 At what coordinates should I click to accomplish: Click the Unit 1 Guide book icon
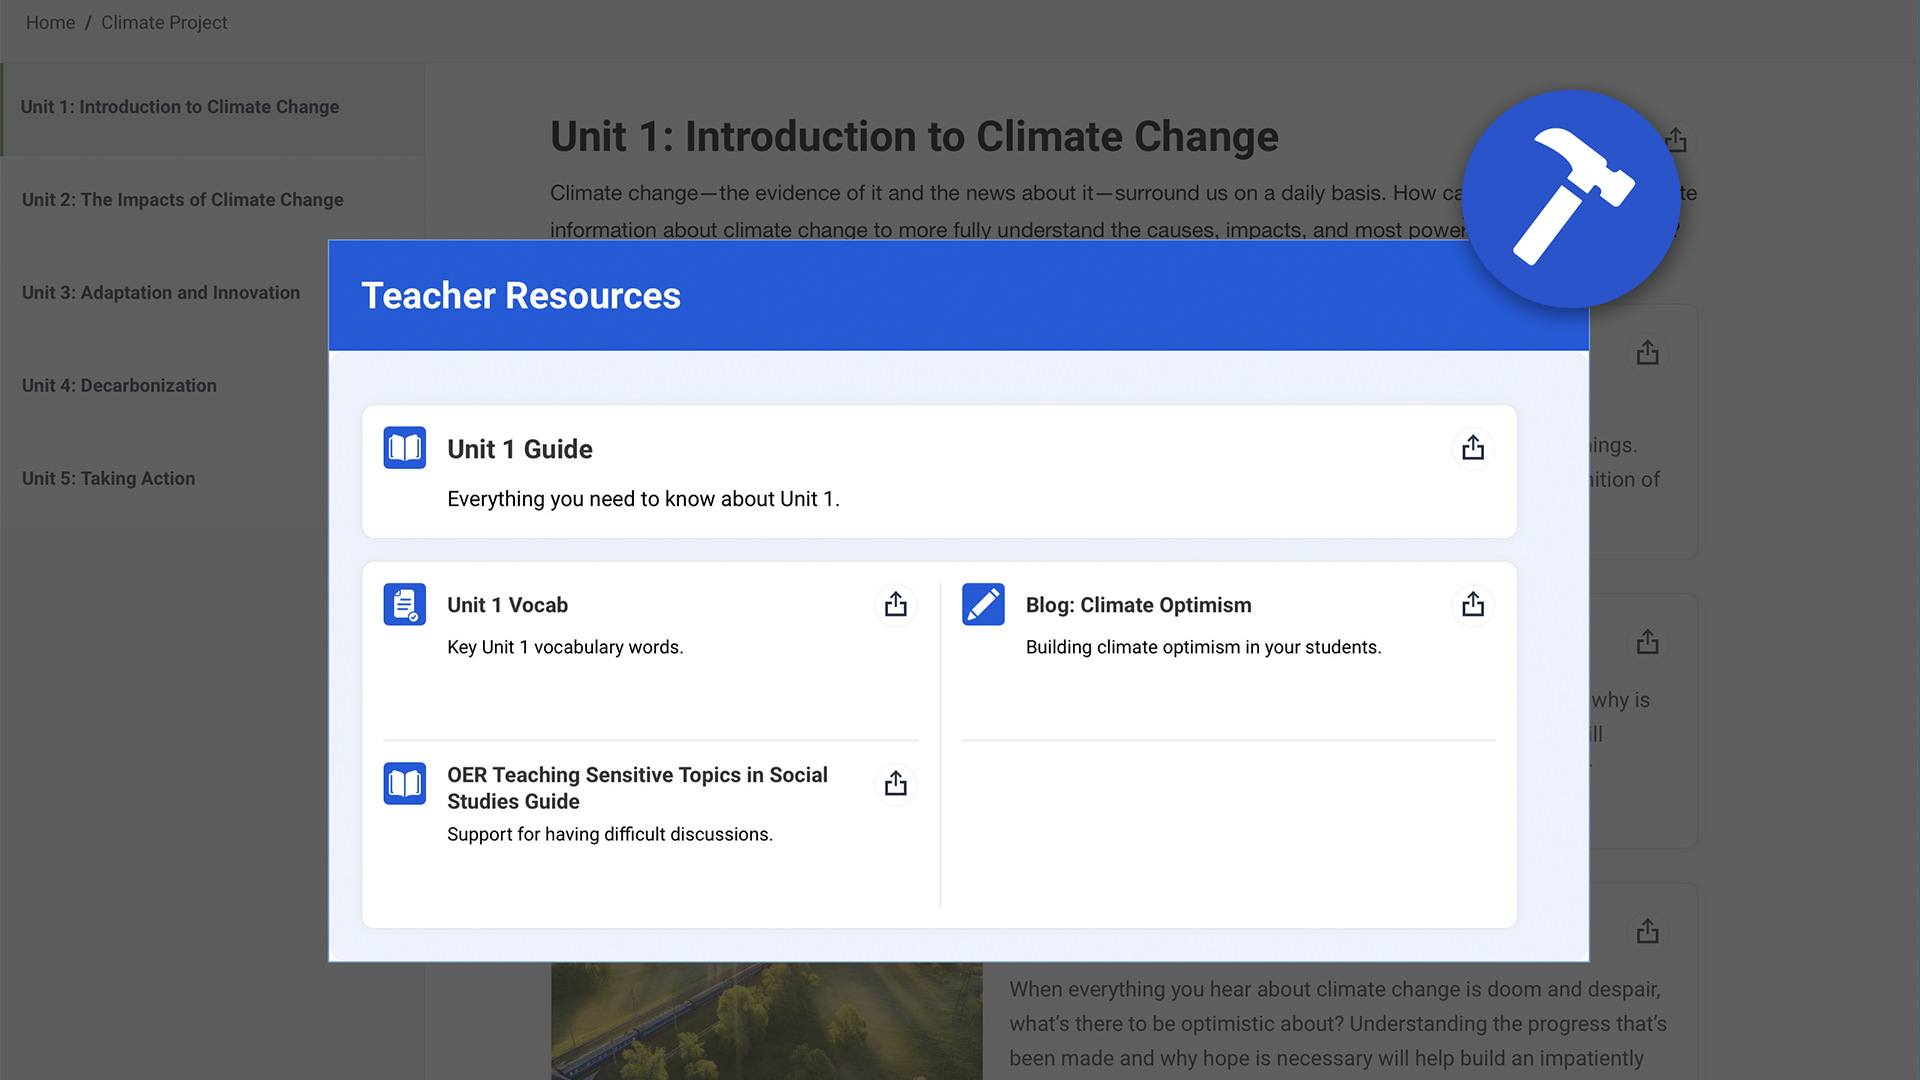pyautogui.click(x=404, y=448)
